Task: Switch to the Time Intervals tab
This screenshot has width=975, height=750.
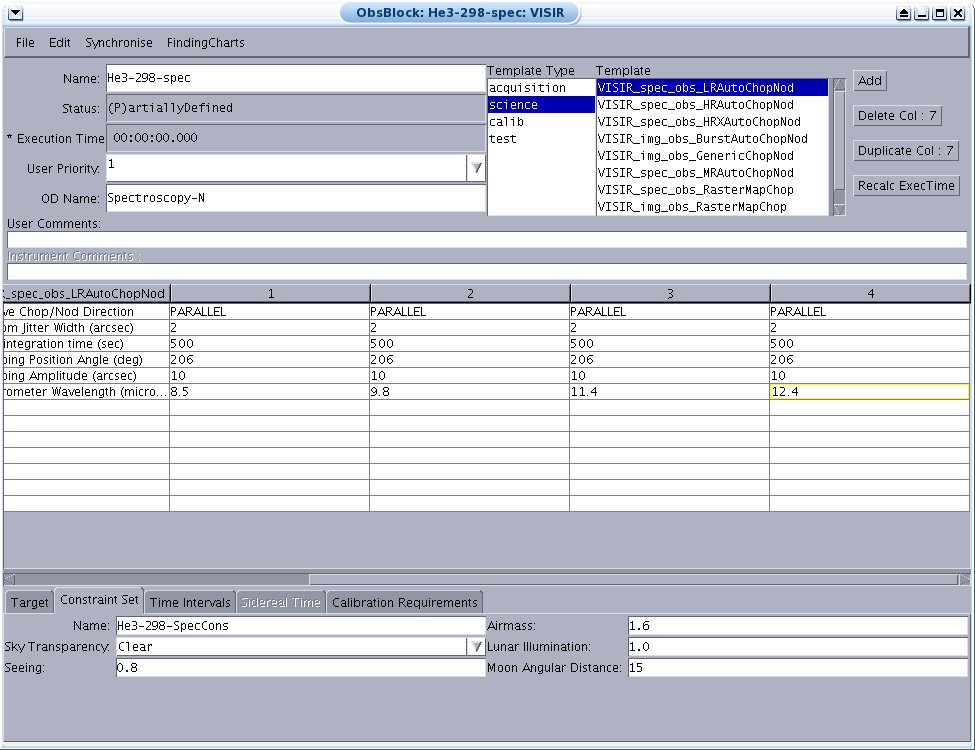Action: pyautogui.click(x=190, y=602)
